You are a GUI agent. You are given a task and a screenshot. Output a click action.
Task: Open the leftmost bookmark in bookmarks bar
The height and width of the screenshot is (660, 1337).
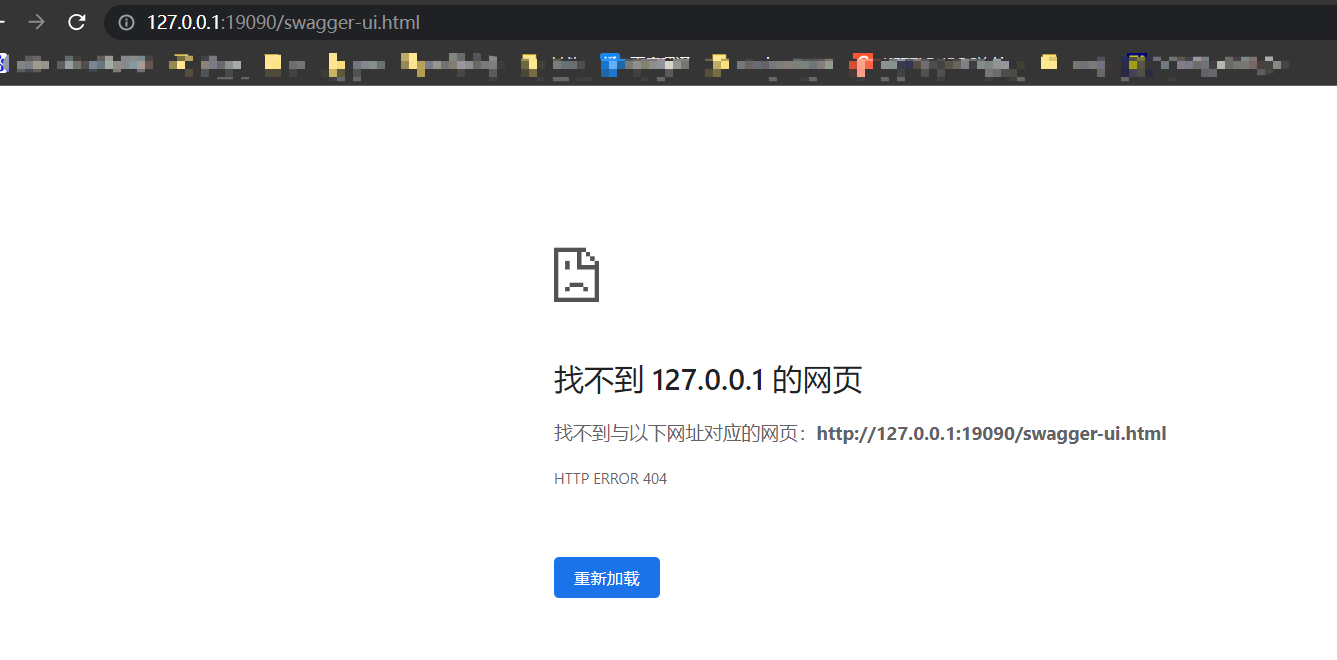pyautogui.click(x=75, y=65)
